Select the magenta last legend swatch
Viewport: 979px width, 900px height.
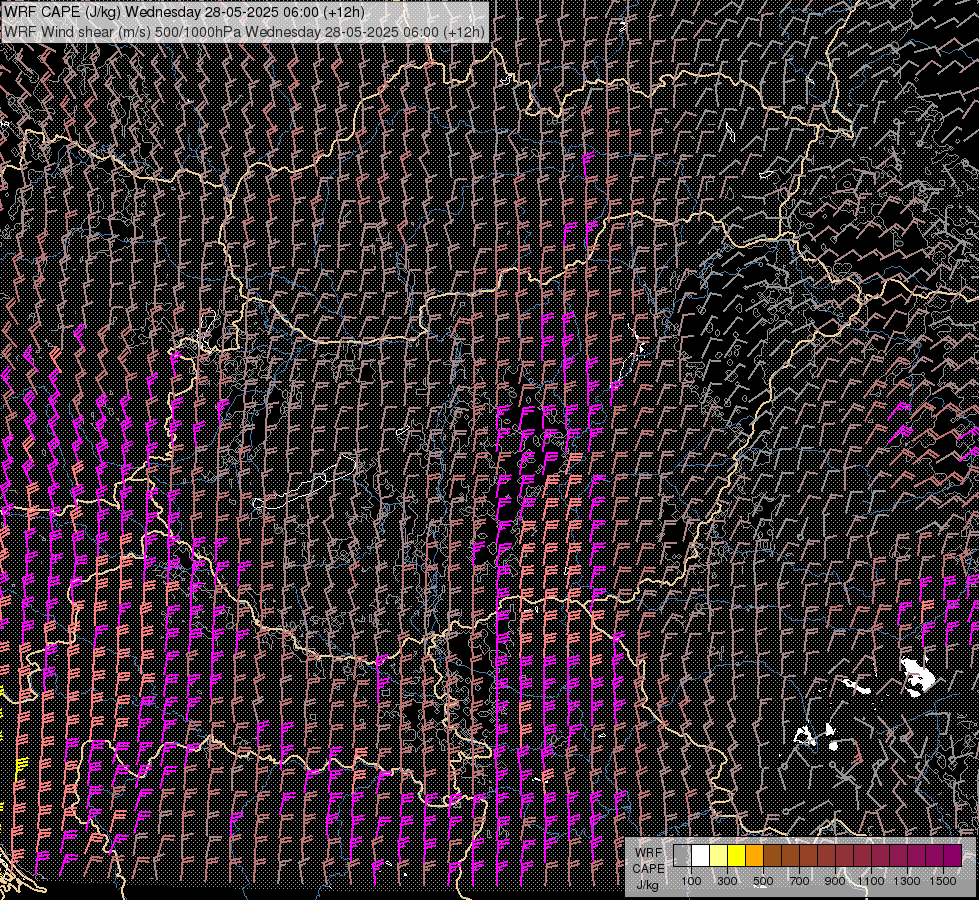click(x=953, y=855)
